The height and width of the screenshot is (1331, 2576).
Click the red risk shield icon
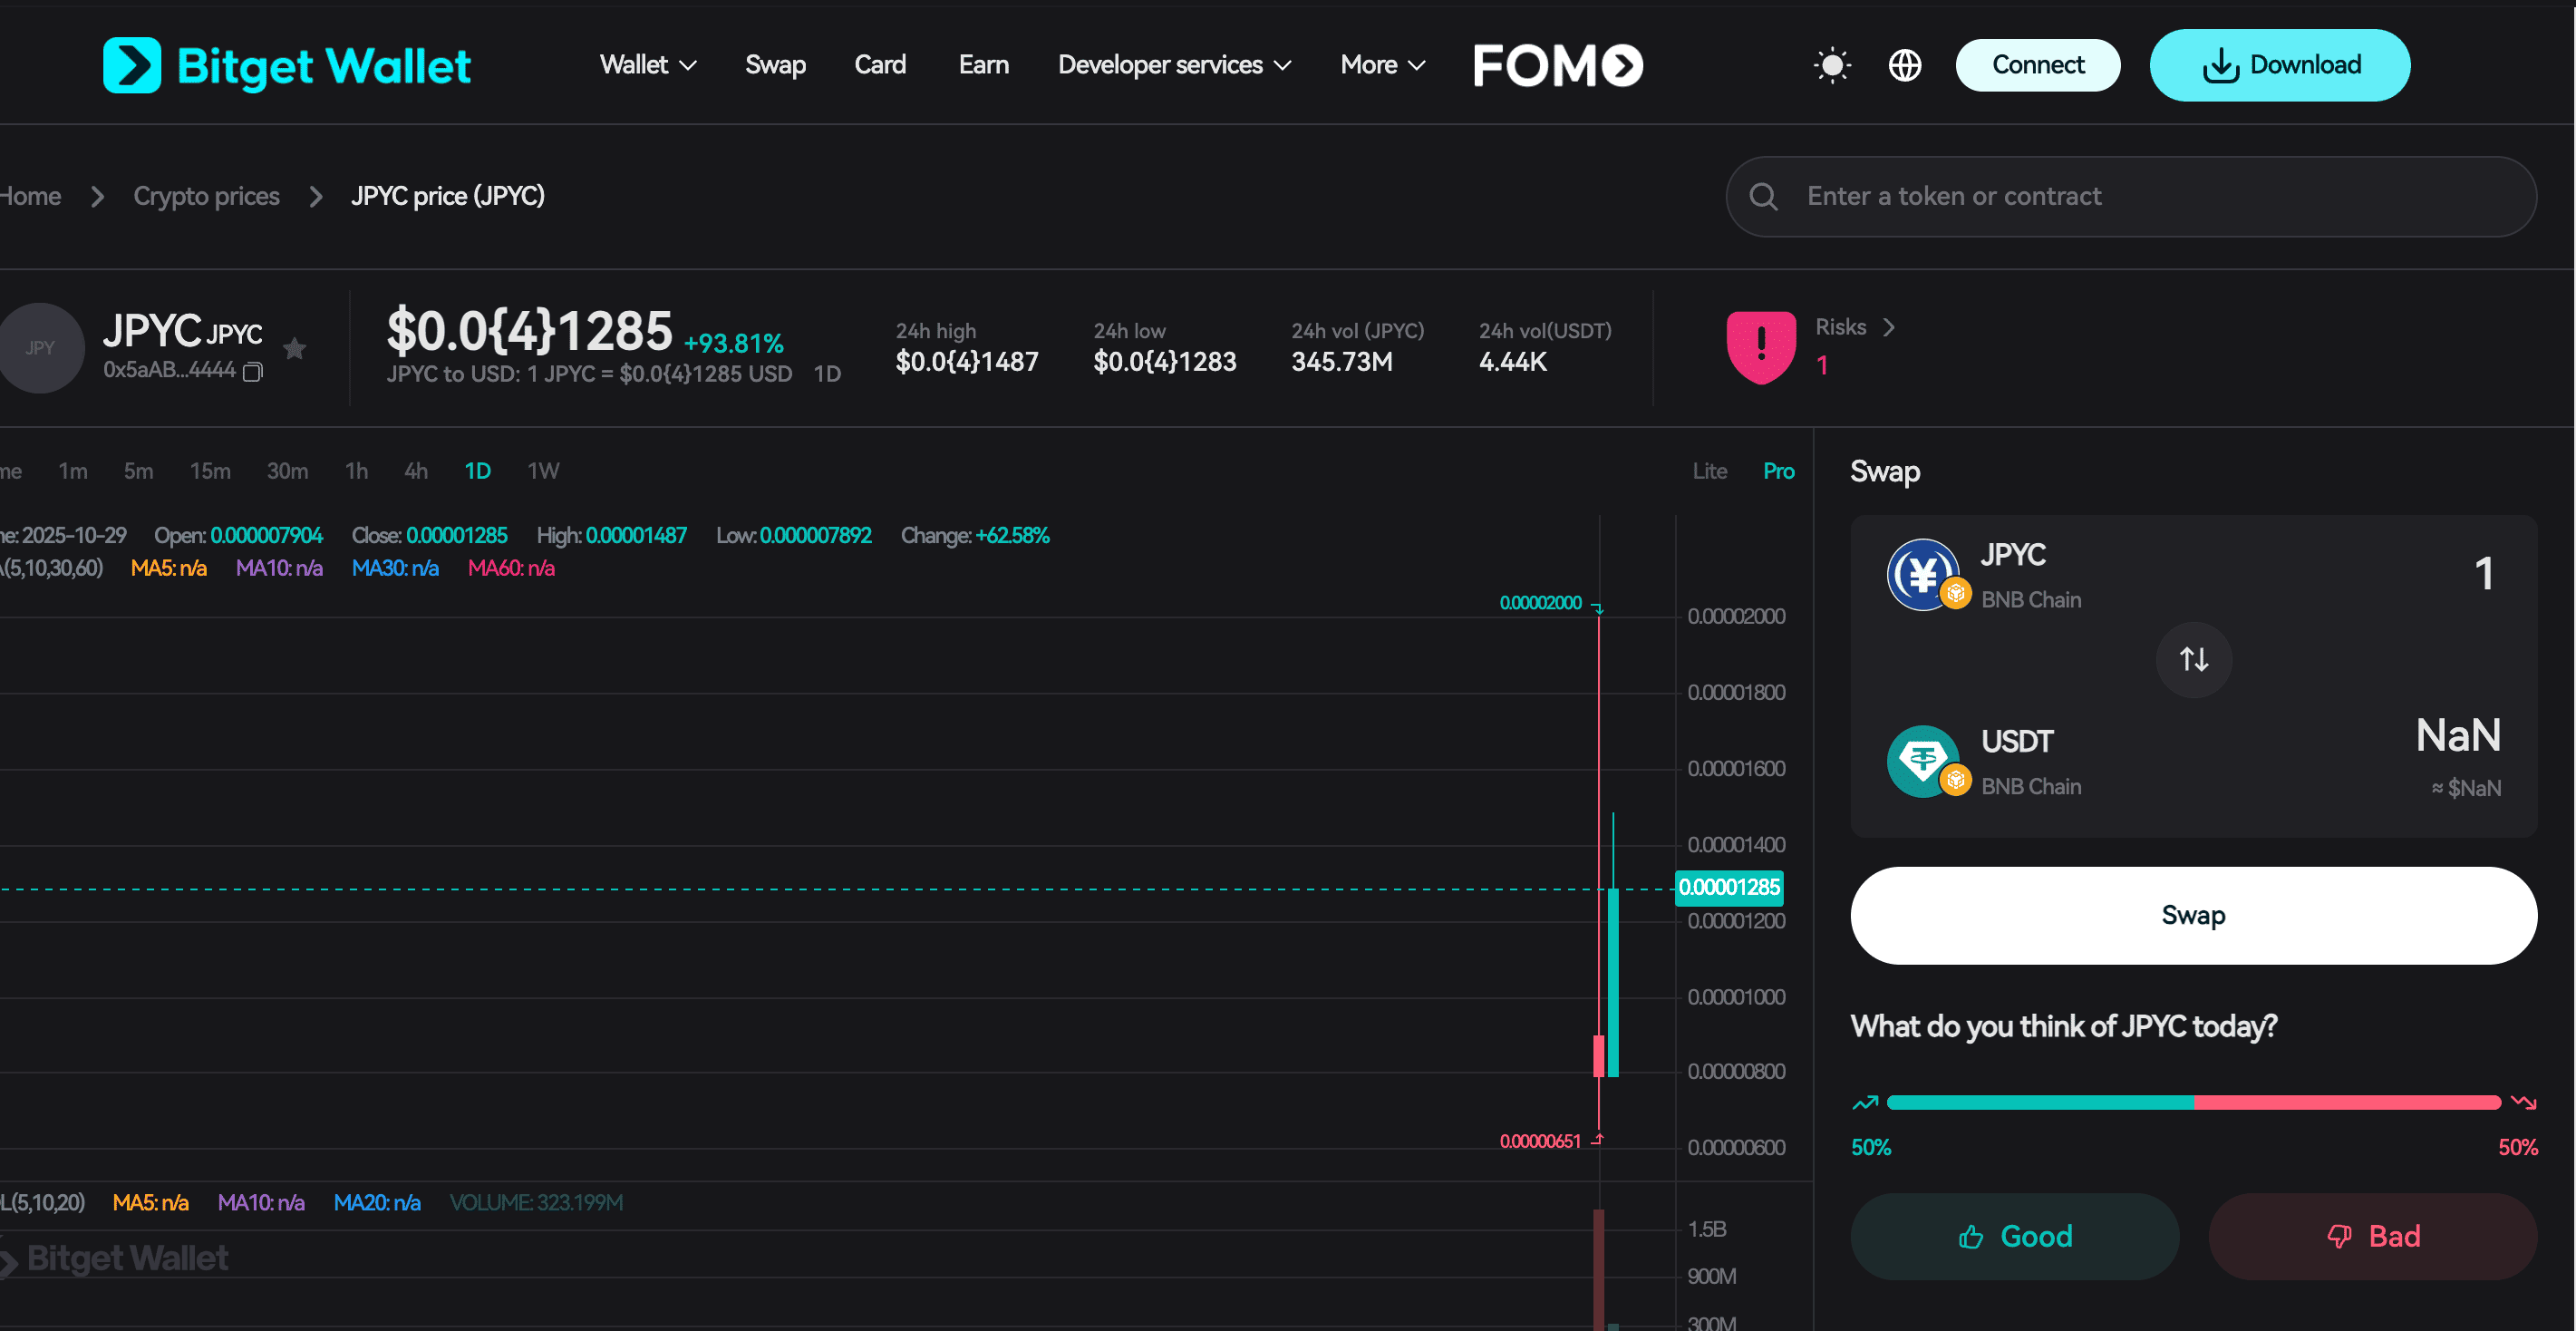[x=1760, y=347]
